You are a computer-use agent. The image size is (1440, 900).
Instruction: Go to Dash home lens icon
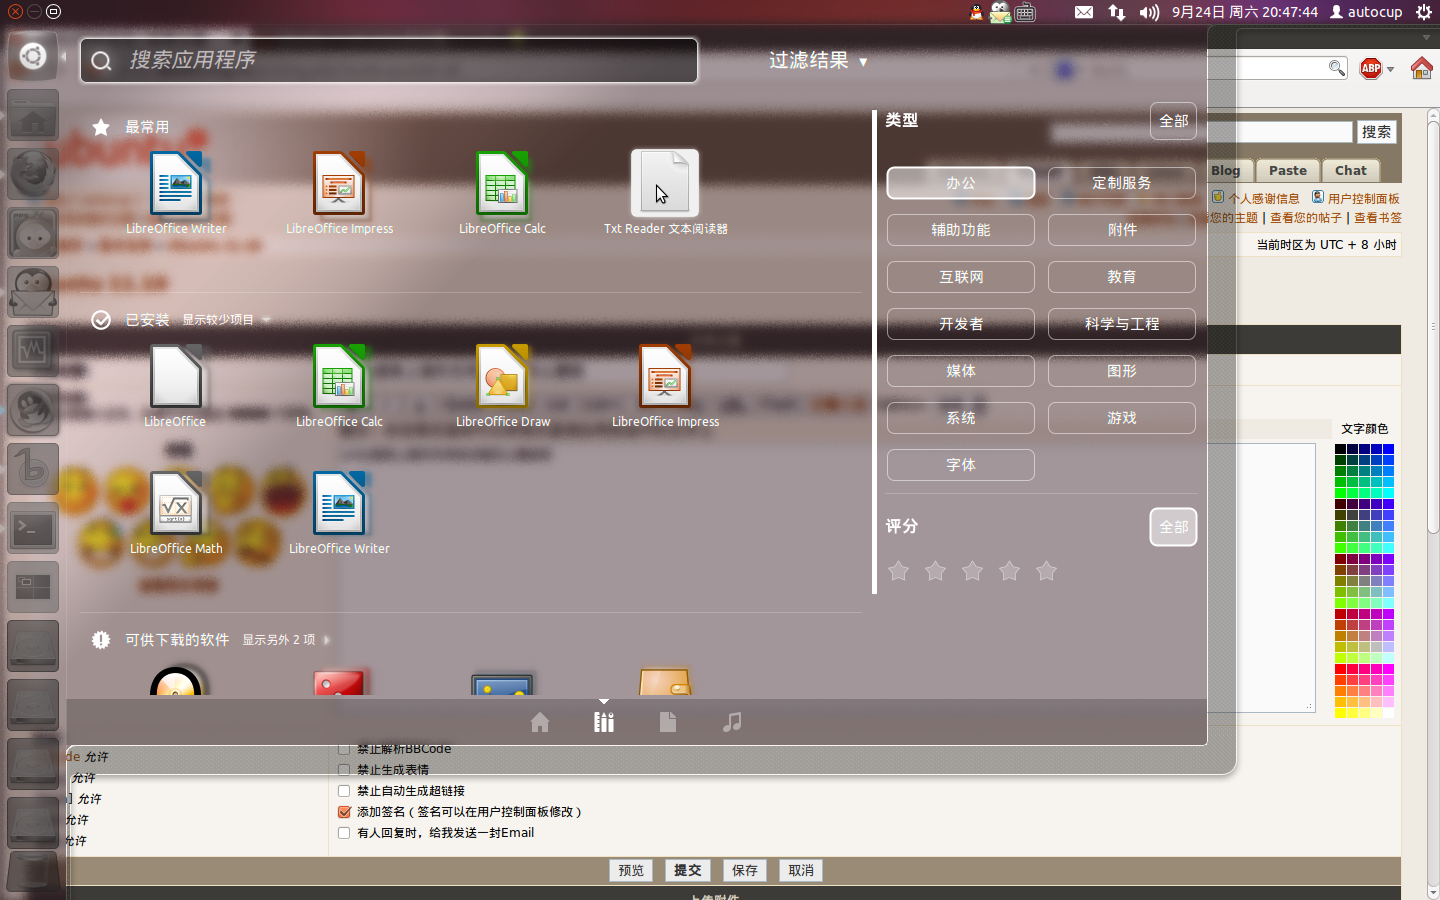point(540,722)
